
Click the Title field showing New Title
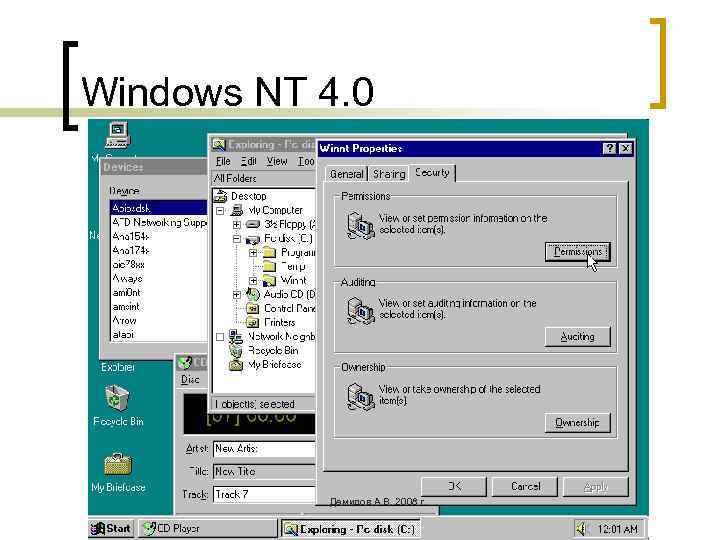264,472
